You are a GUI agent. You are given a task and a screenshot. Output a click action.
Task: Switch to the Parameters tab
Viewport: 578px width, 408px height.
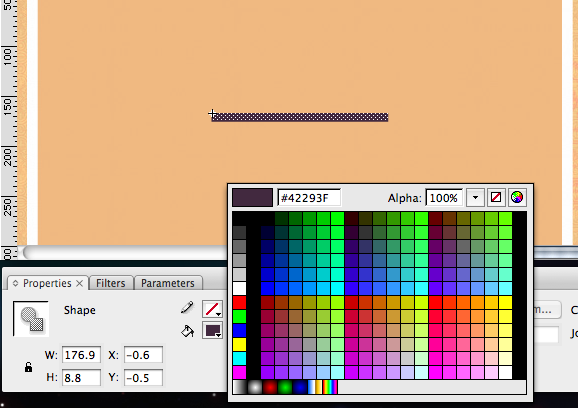[168, 283]
